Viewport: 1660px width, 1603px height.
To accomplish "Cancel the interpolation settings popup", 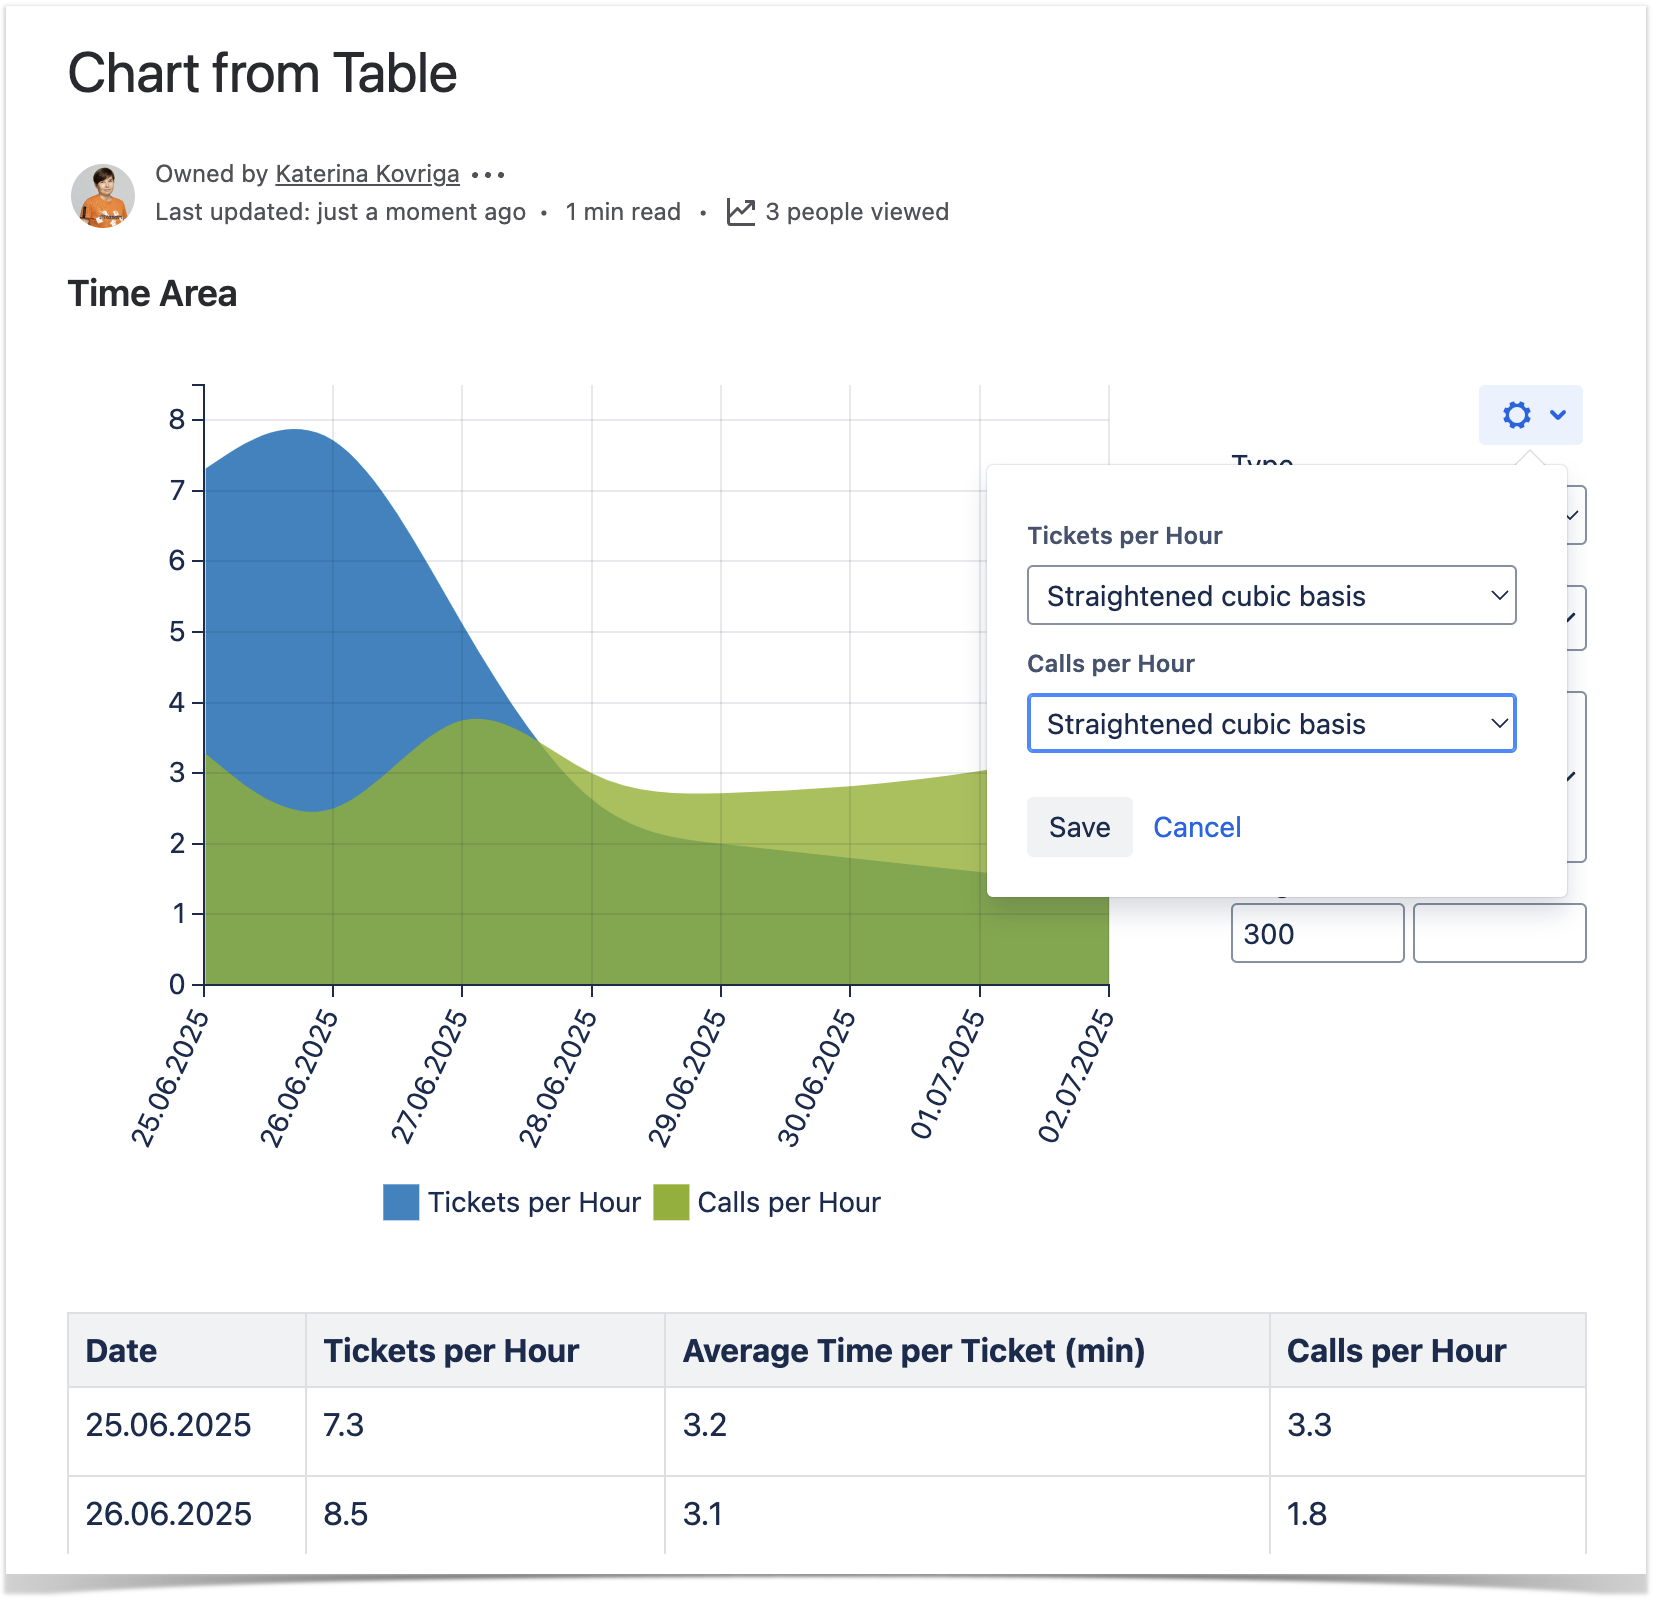I will (x=1196, y=827).
